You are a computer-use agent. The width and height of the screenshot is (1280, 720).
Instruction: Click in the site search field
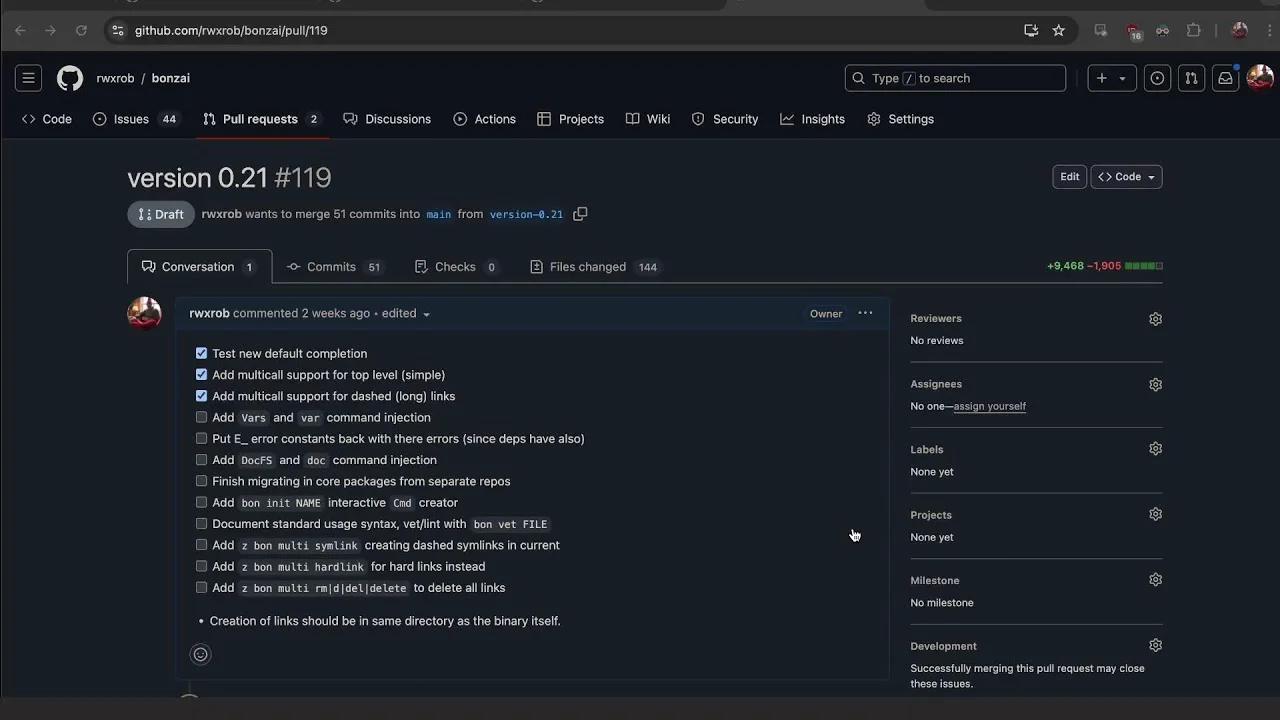tap(955, 78)
